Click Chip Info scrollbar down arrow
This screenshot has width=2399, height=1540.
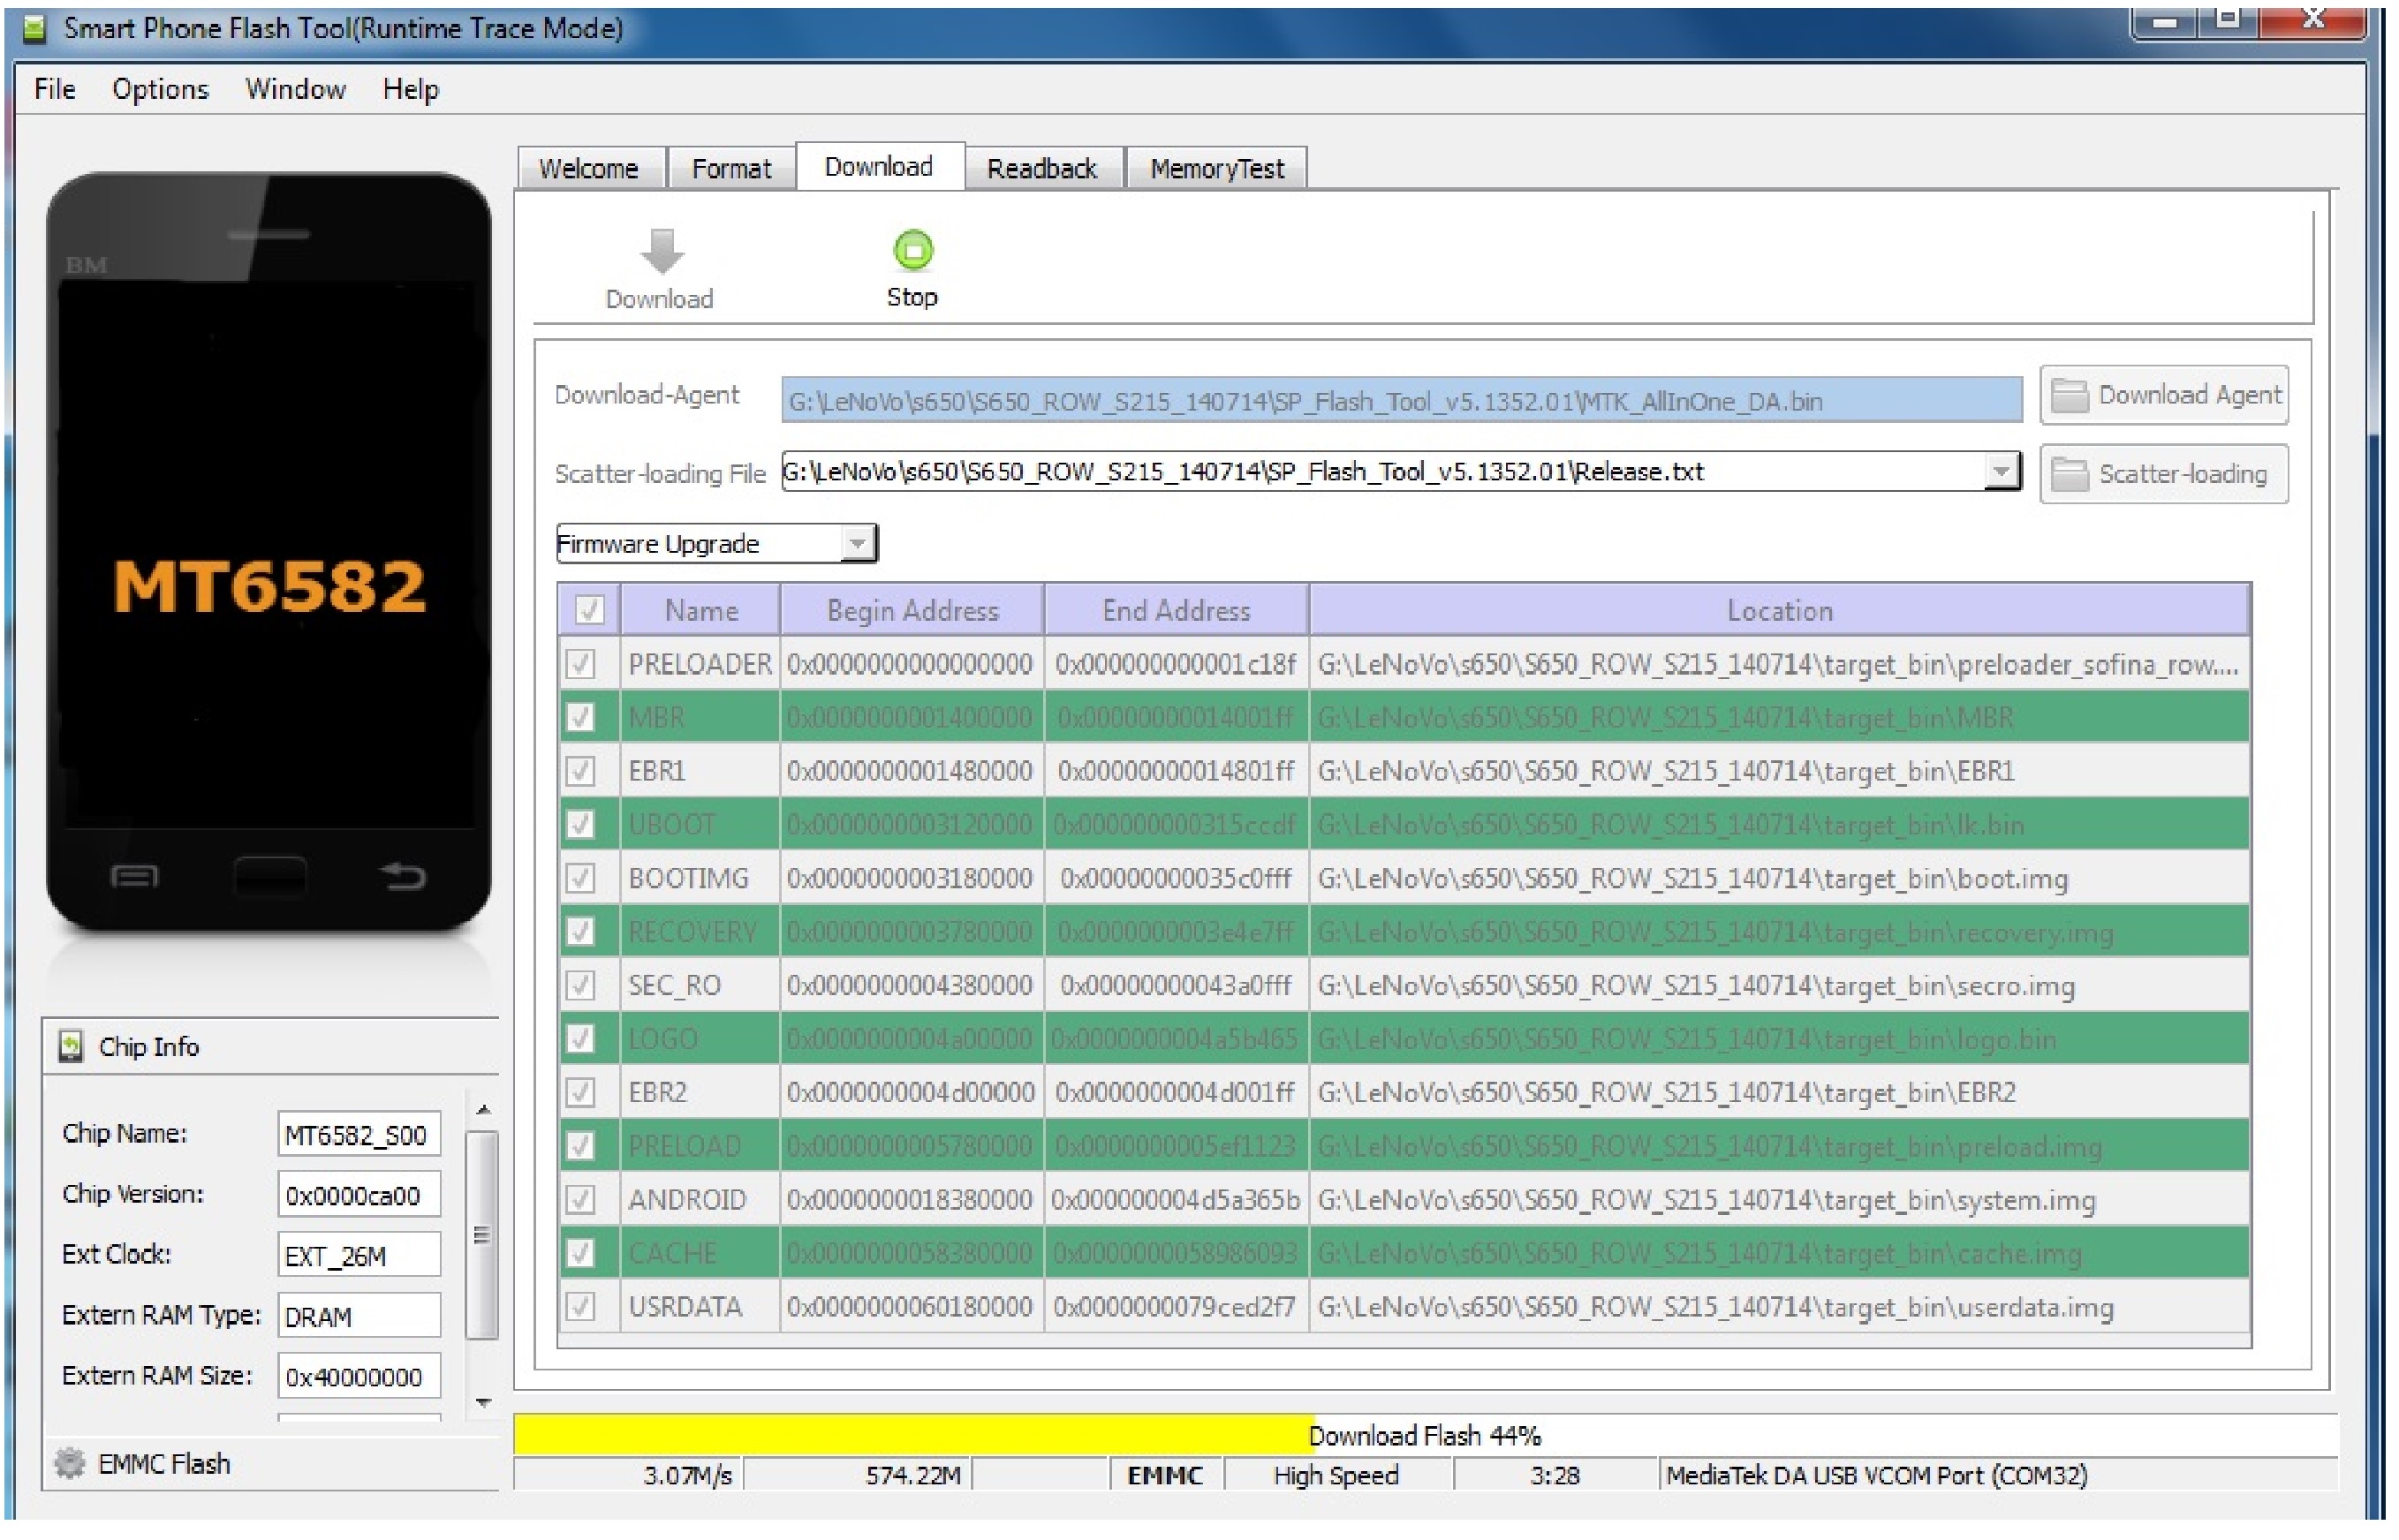click(483, 1403)
